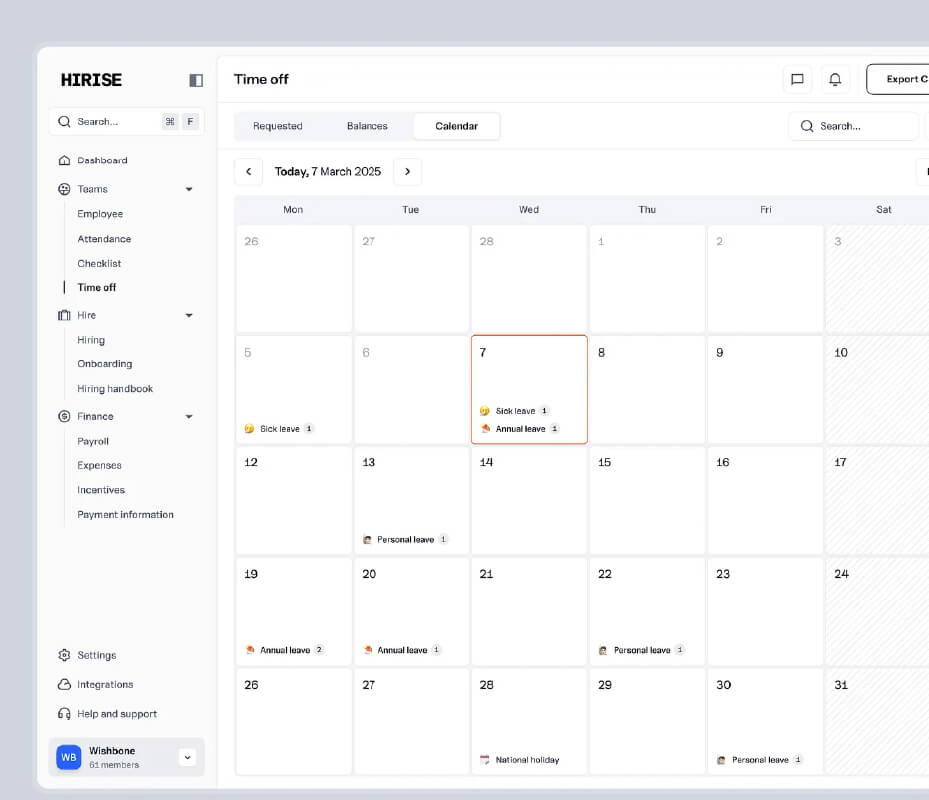Collapse the Teams section

[x=189, y=189]
